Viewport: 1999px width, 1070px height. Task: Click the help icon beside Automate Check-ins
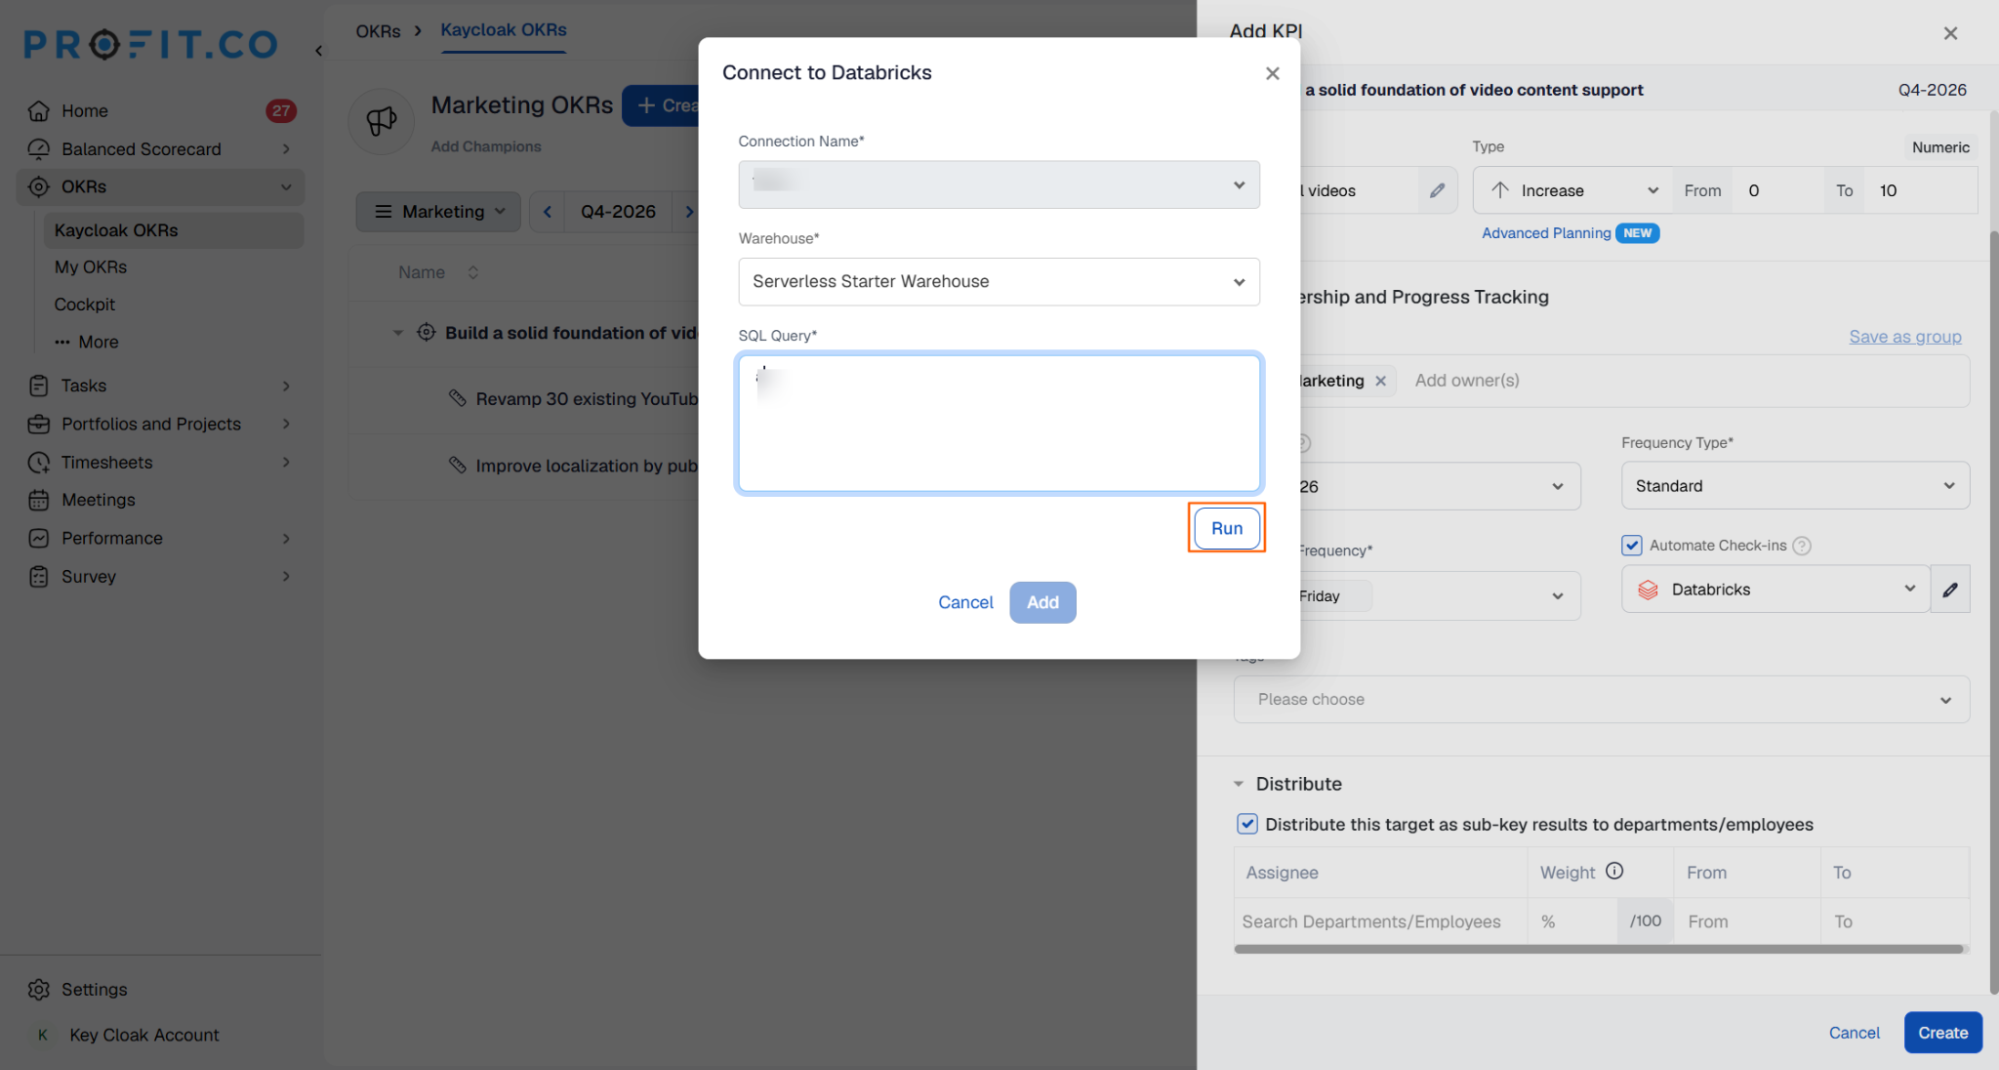[x=1802, y=546]
